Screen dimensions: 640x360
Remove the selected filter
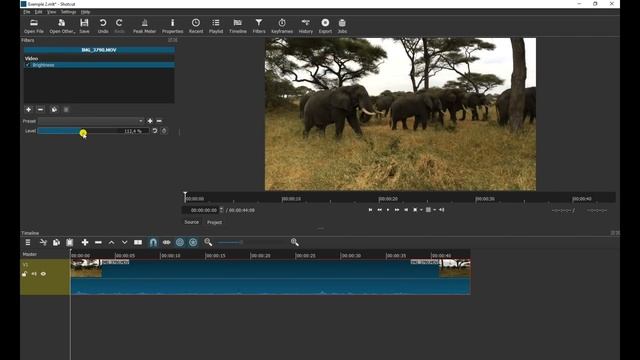click(x=40, y=109)
